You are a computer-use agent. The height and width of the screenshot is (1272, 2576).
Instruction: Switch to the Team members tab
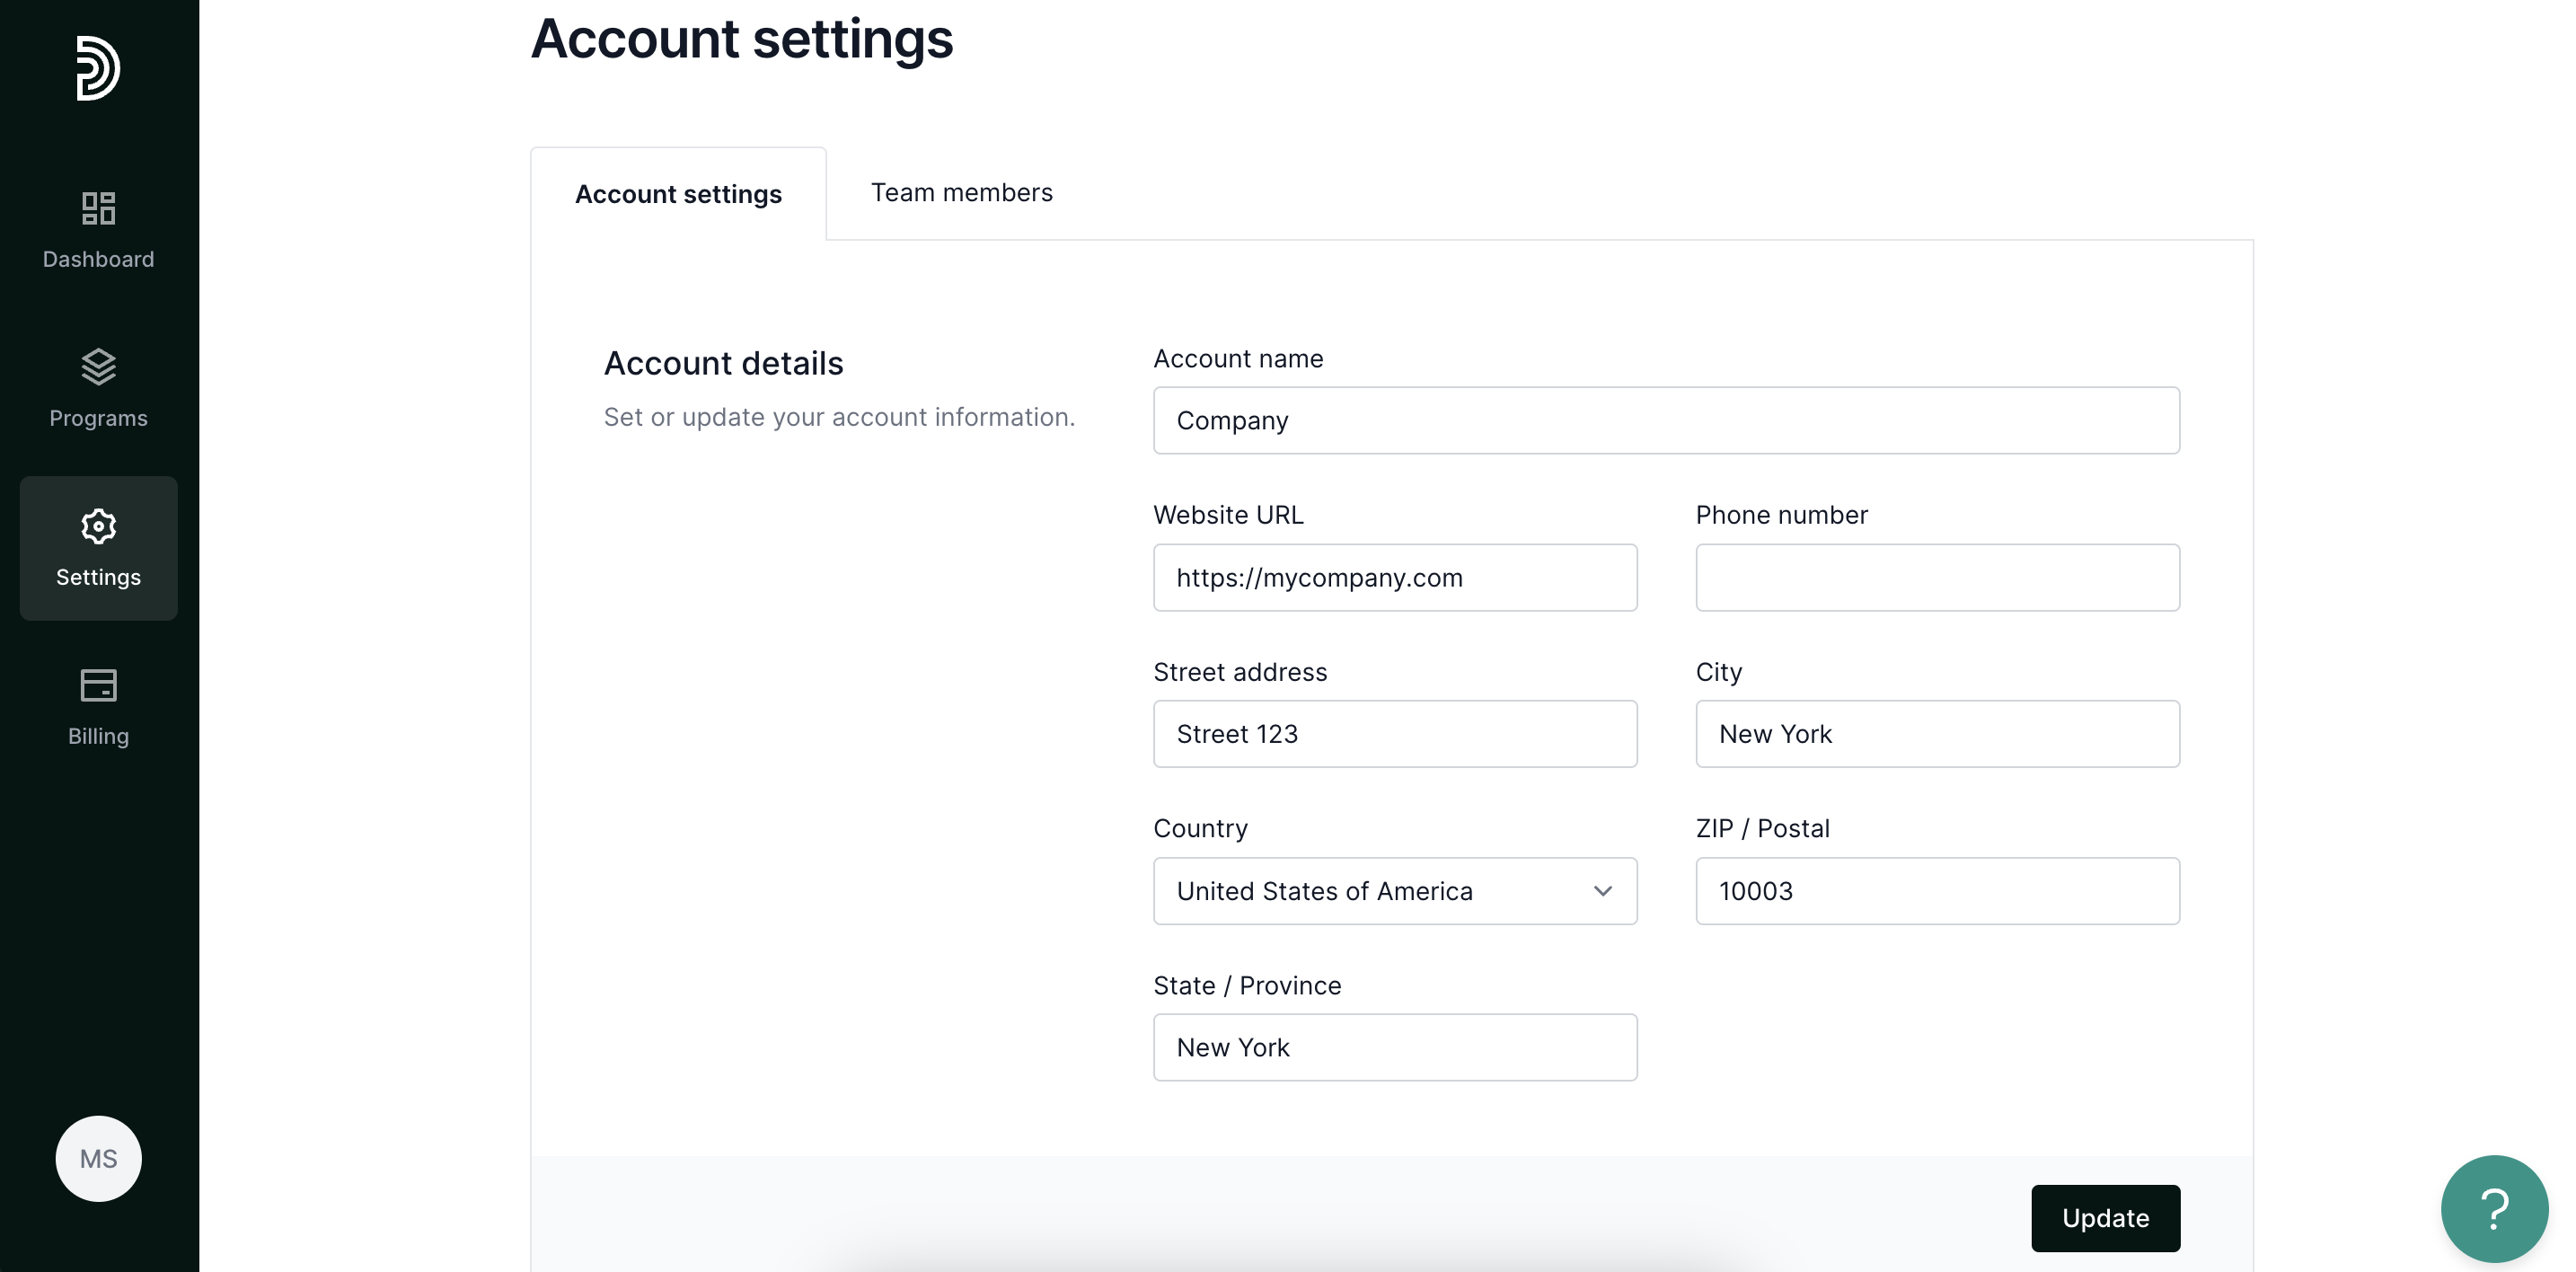(961, 193)
